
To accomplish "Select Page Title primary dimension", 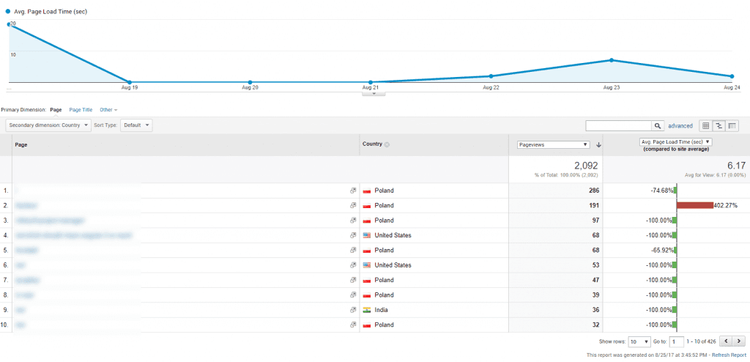I will click(x=81, y=110).
